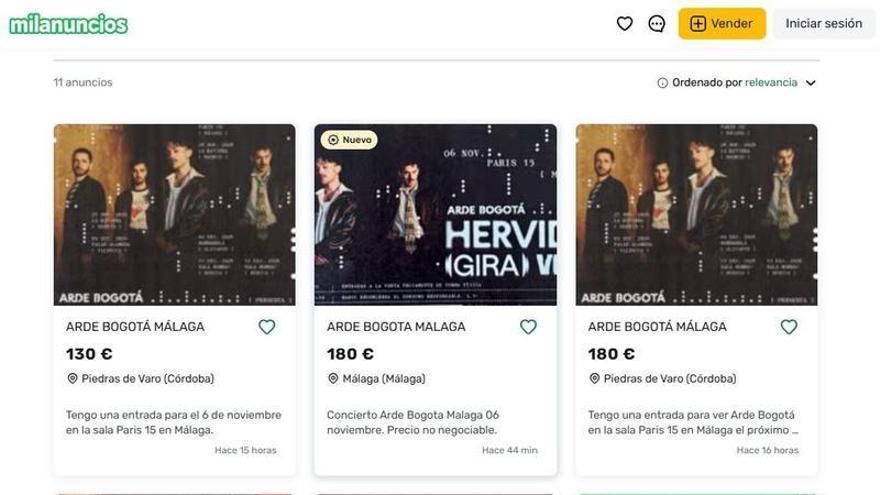Click the Málaga (Málaga) location text

pyautogui.click(x=384, y=379)
